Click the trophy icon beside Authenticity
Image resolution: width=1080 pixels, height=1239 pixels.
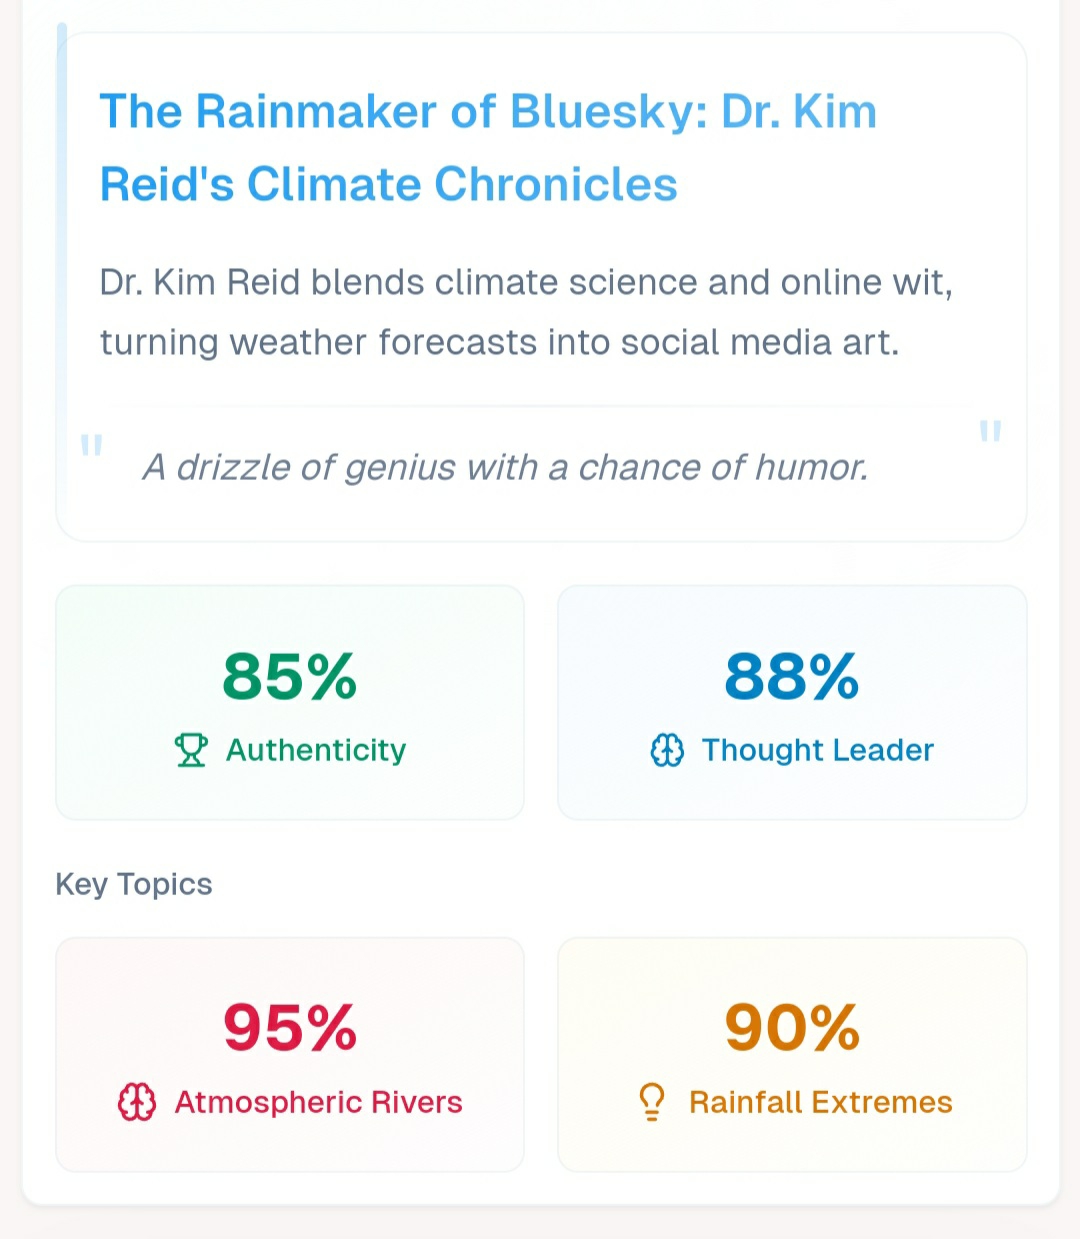coord(191,750)
